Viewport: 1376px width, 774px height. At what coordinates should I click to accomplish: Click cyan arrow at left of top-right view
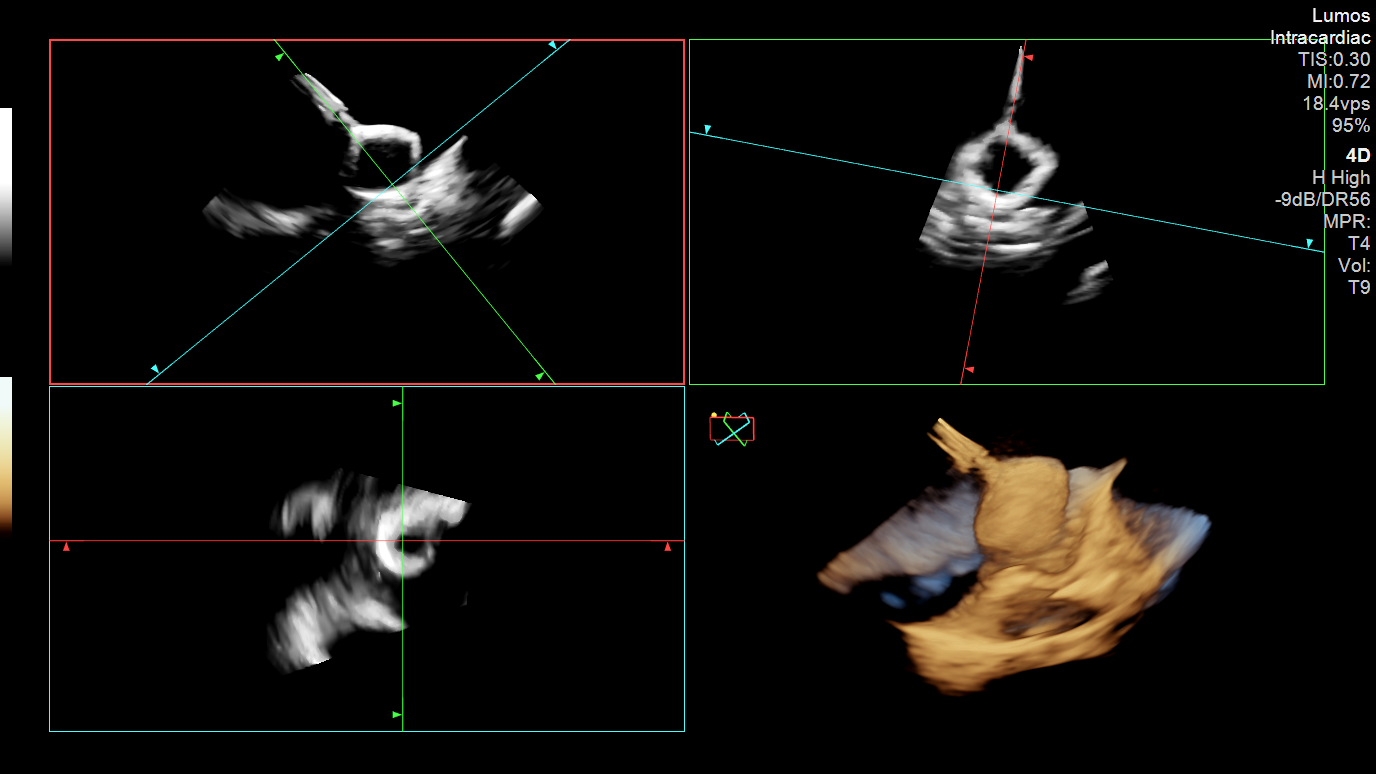(x=707, y=130)
